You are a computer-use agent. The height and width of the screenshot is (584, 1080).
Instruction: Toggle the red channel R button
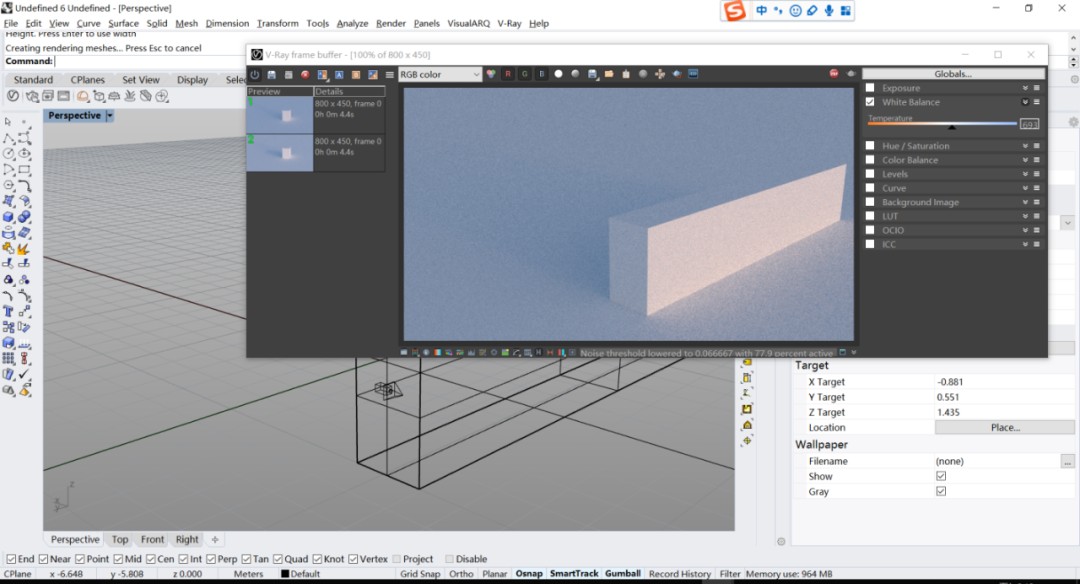click(508, 74)
